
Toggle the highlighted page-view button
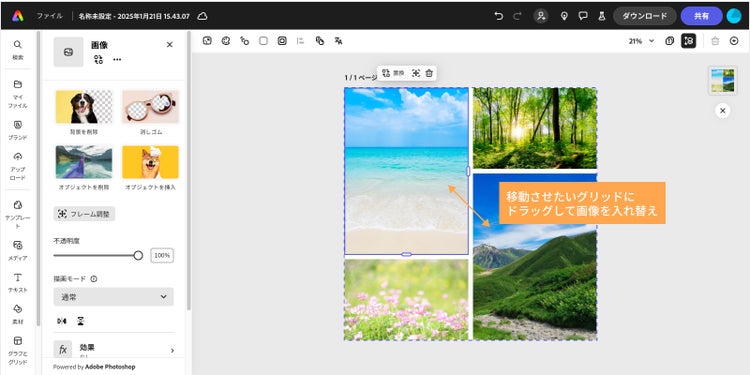688,41
